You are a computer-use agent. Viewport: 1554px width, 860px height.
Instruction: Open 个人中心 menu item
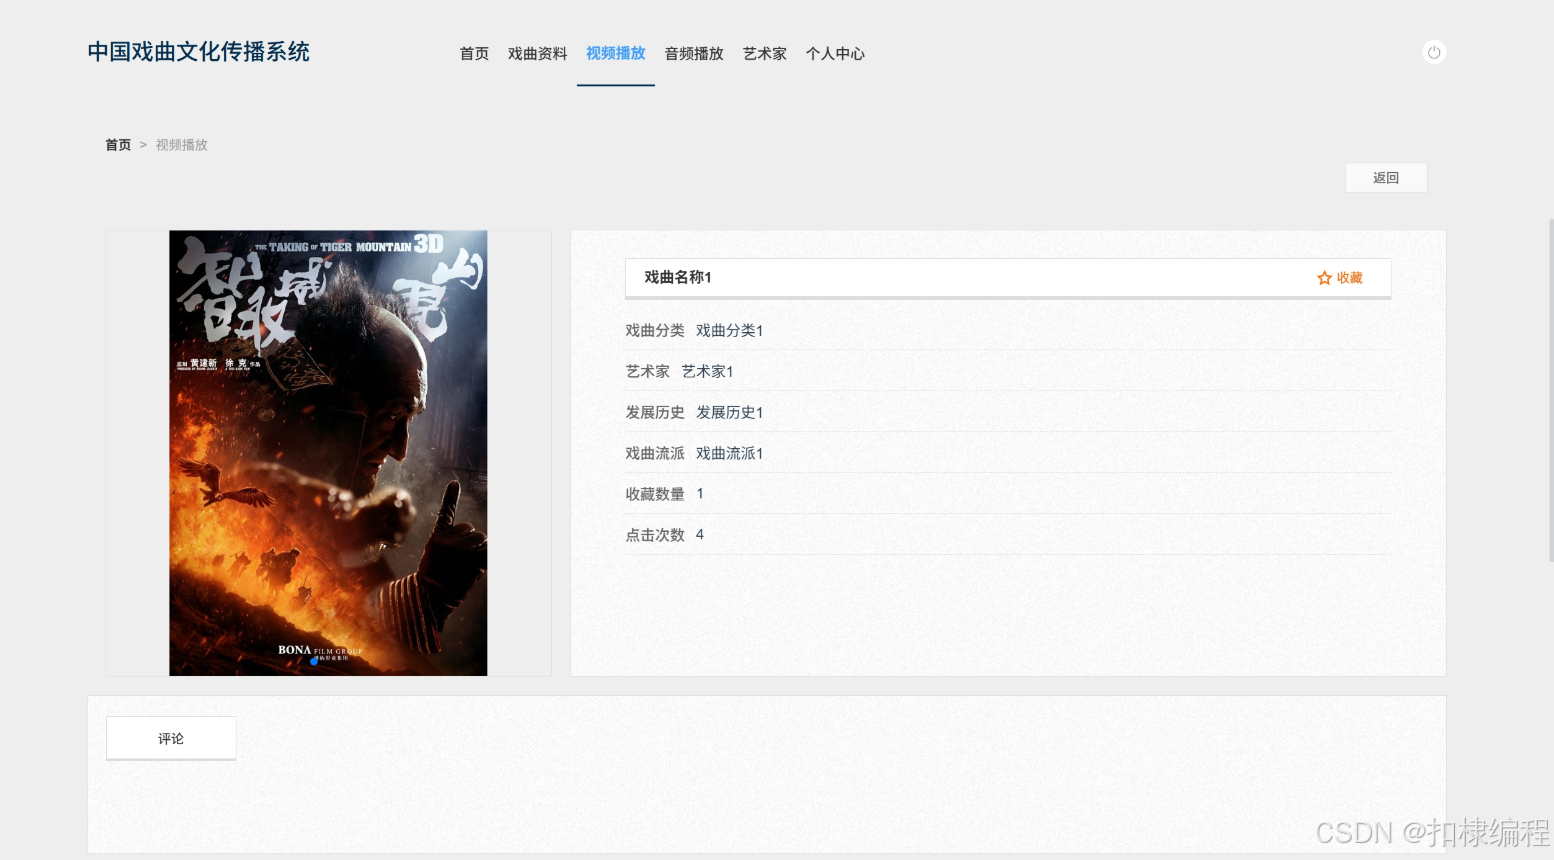click(x=835, y=54)
